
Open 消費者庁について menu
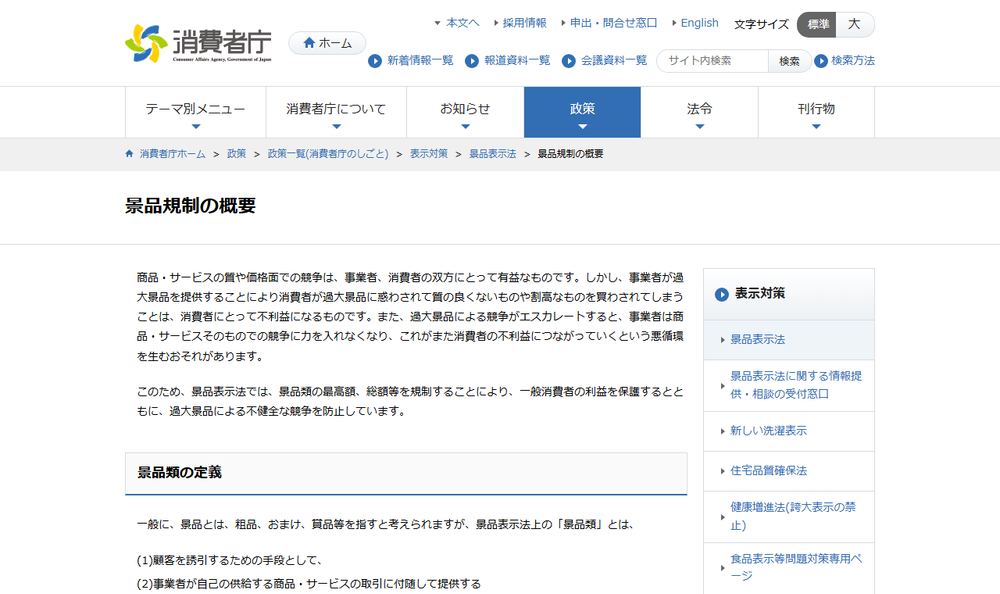(x=336, y=112)
